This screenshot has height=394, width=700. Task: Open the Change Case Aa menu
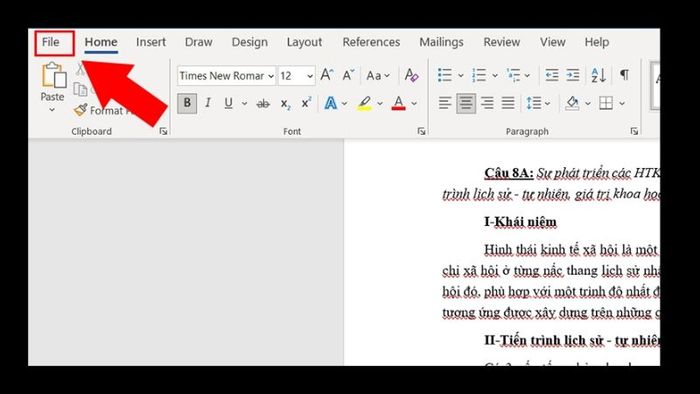(378, 75)
